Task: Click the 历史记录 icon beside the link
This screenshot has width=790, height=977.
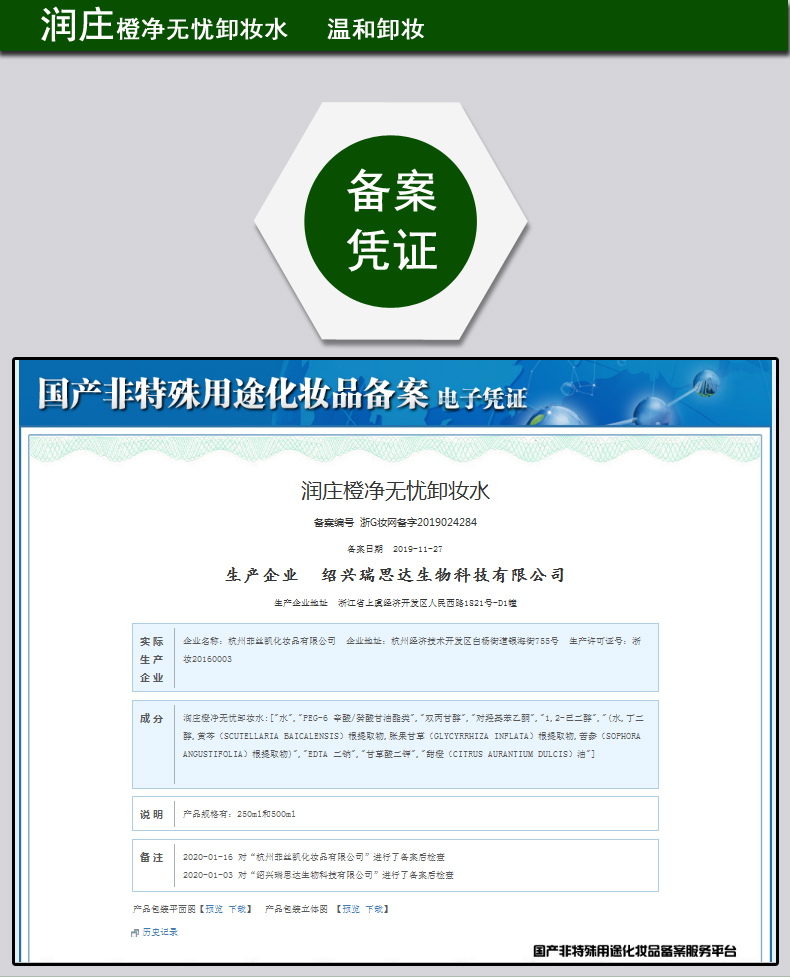Action: [x=135, y=933]
